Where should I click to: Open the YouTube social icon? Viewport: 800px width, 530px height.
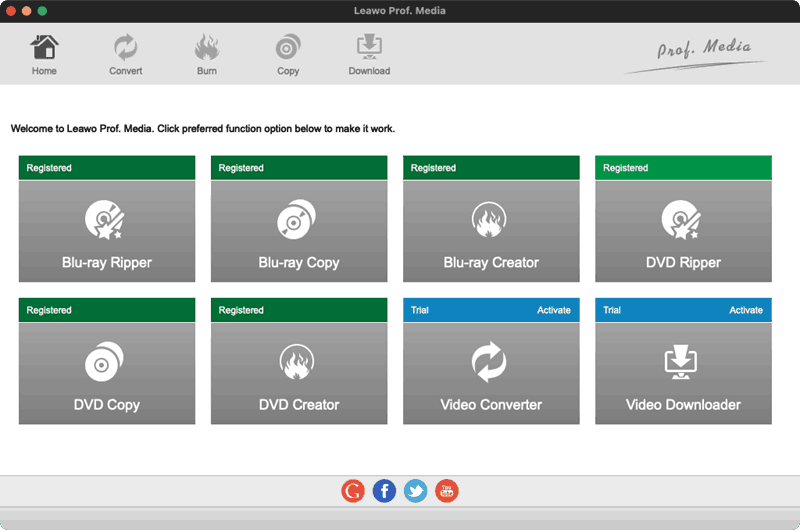click(x=447, y=491)
